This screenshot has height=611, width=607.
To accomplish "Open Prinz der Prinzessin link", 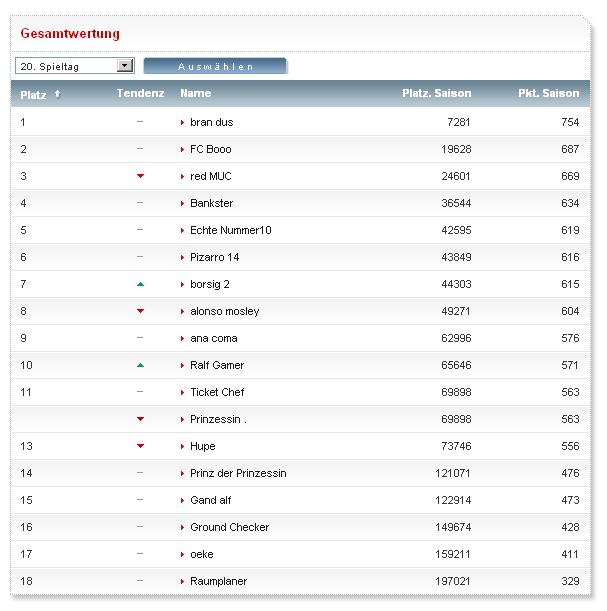I will coord(238,473).
